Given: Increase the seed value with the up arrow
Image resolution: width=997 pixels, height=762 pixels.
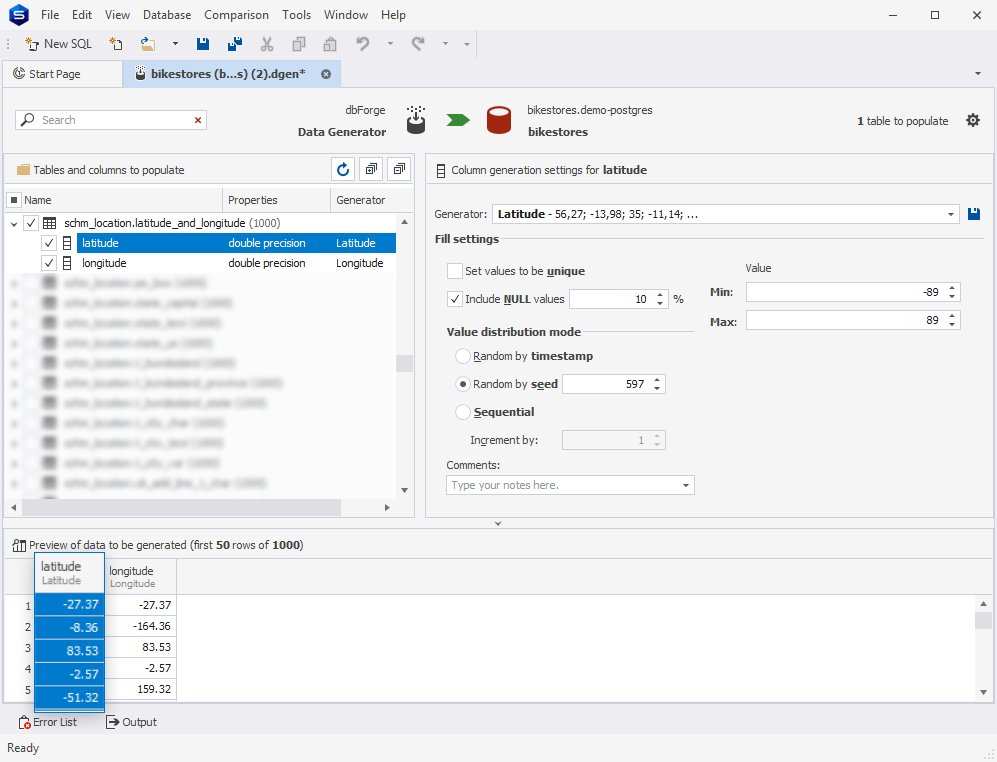Looking at the screenshot, I should pos(657,380).
